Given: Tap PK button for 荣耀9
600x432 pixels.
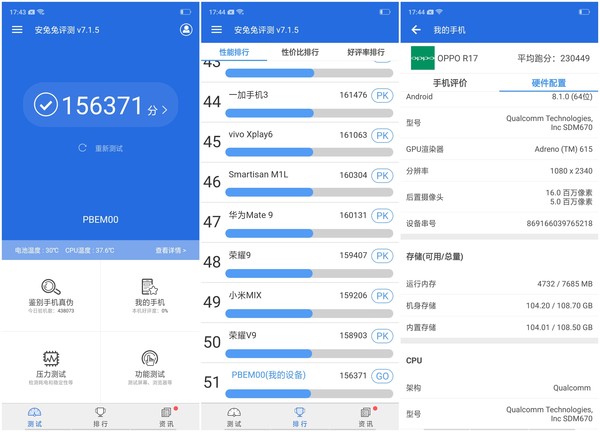Looking at the screenshot, I should pyautogui.click(x=382, y=256).
